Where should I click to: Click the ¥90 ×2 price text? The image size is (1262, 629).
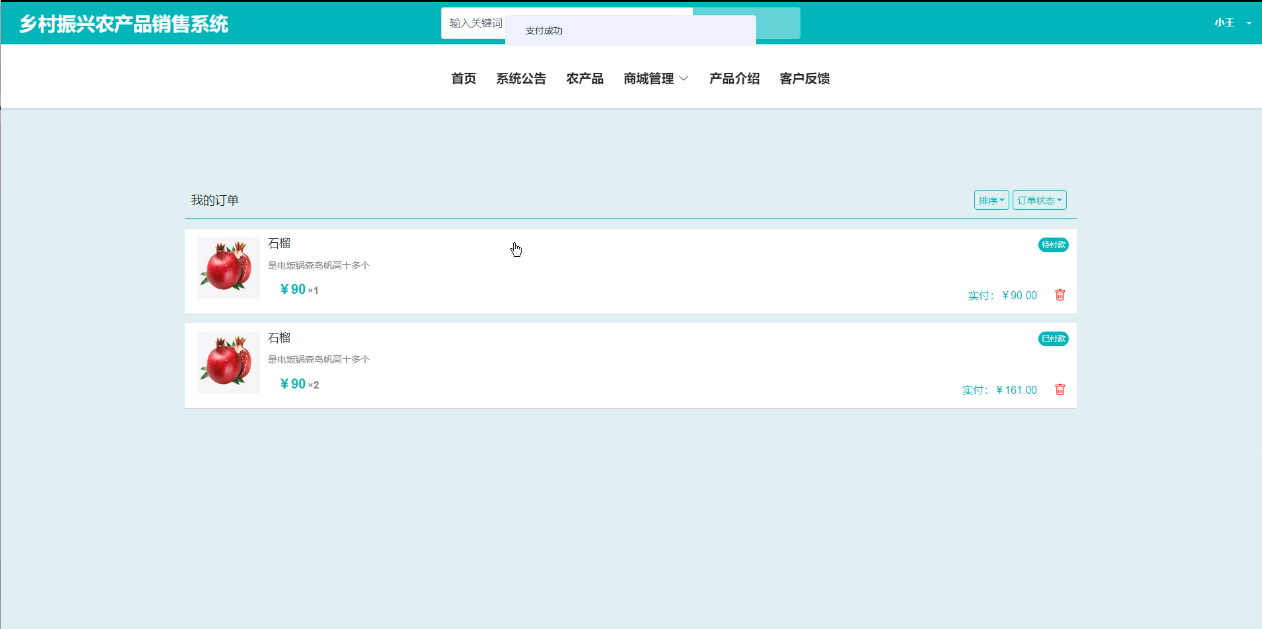tap(299, 384)
